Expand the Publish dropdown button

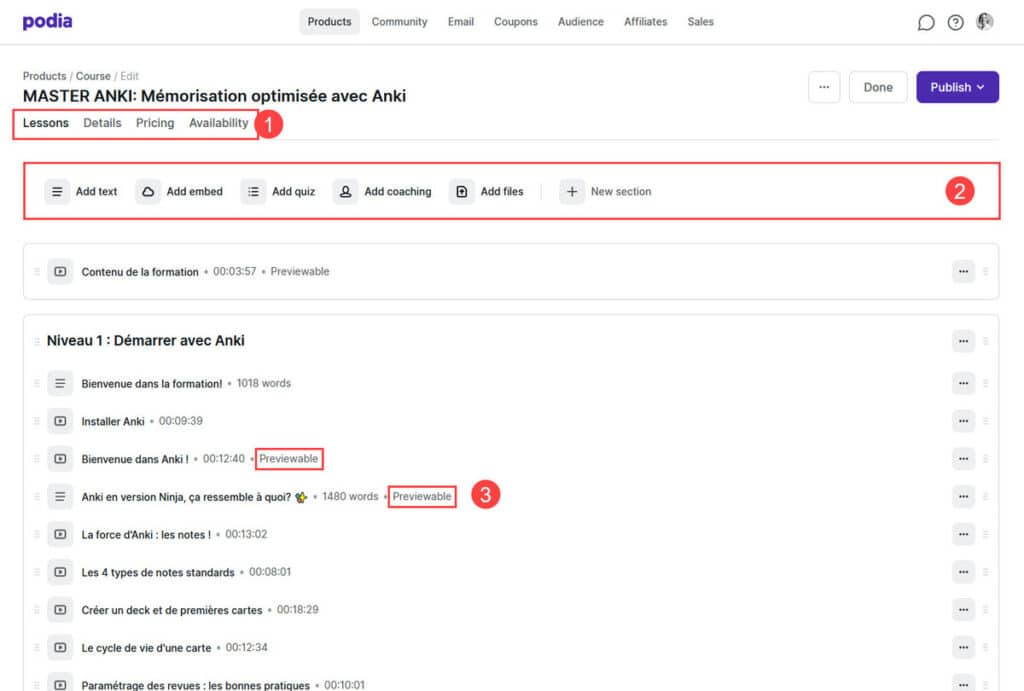[957, 87]
